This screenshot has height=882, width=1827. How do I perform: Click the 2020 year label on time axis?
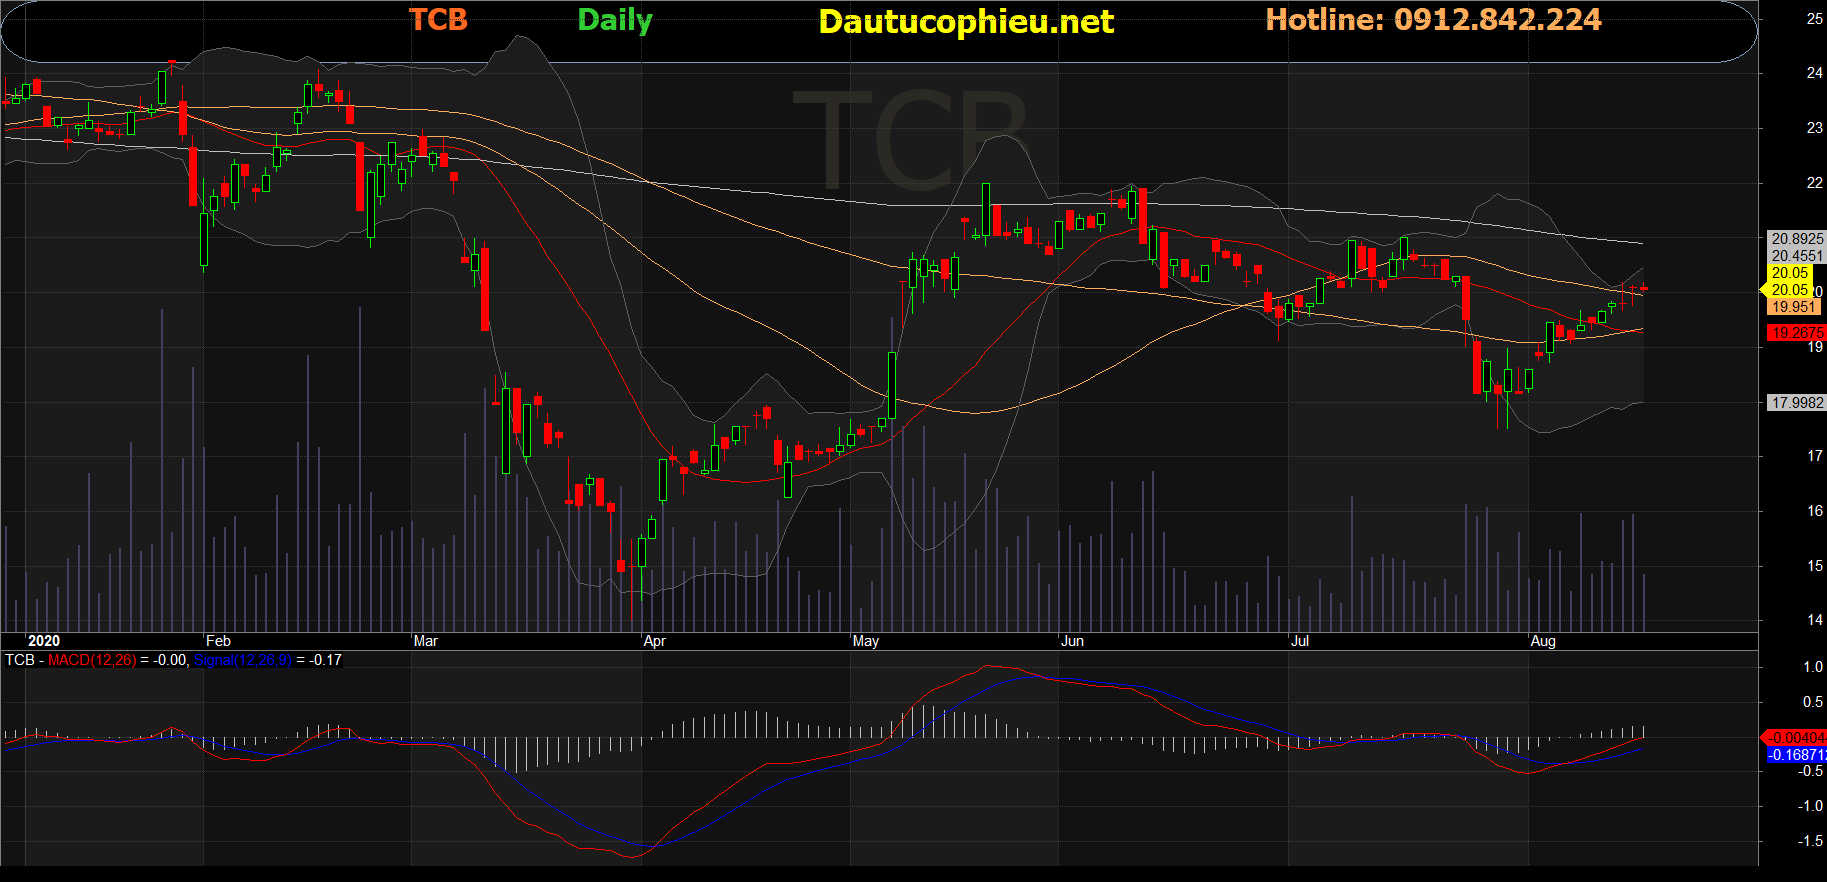[44, 641]
